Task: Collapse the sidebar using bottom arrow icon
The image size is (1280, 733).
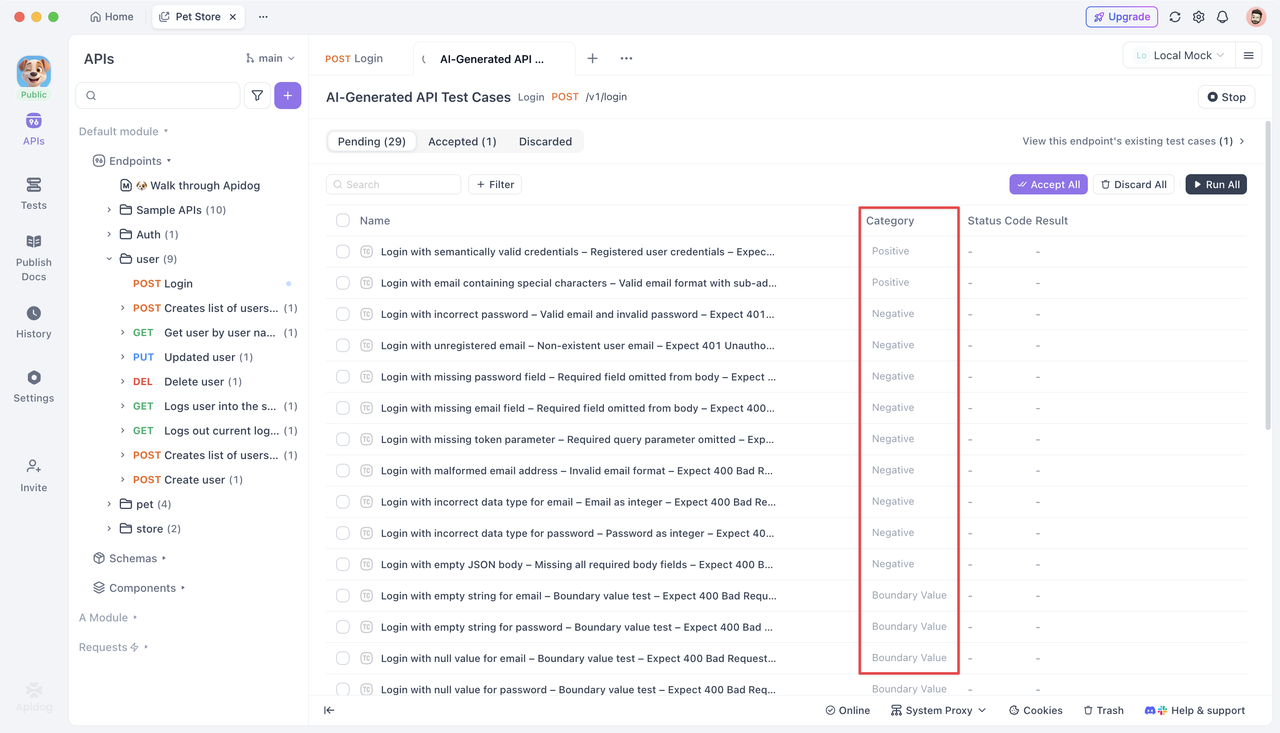Action: click(329, 710)
